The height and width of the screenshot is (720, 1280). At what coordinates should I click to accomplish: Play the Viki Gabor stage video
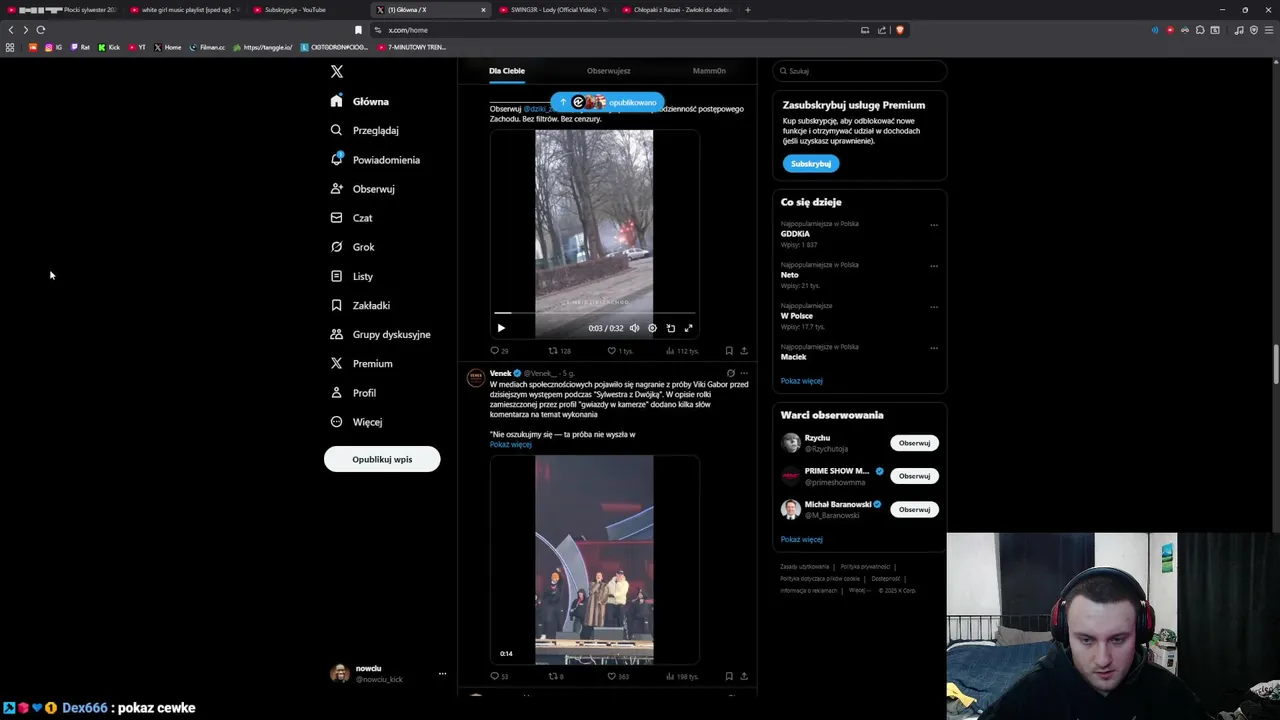point(594,560)
